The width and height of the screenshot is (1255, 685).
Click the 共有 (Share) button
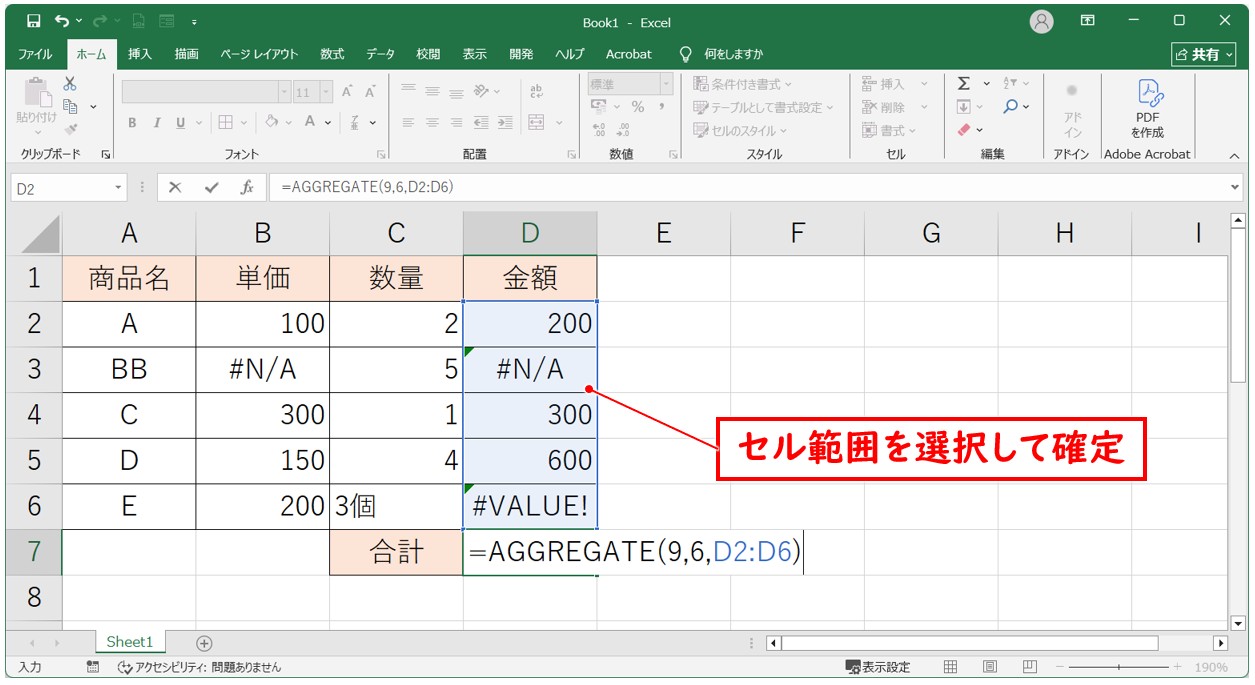coord(1197,54)
